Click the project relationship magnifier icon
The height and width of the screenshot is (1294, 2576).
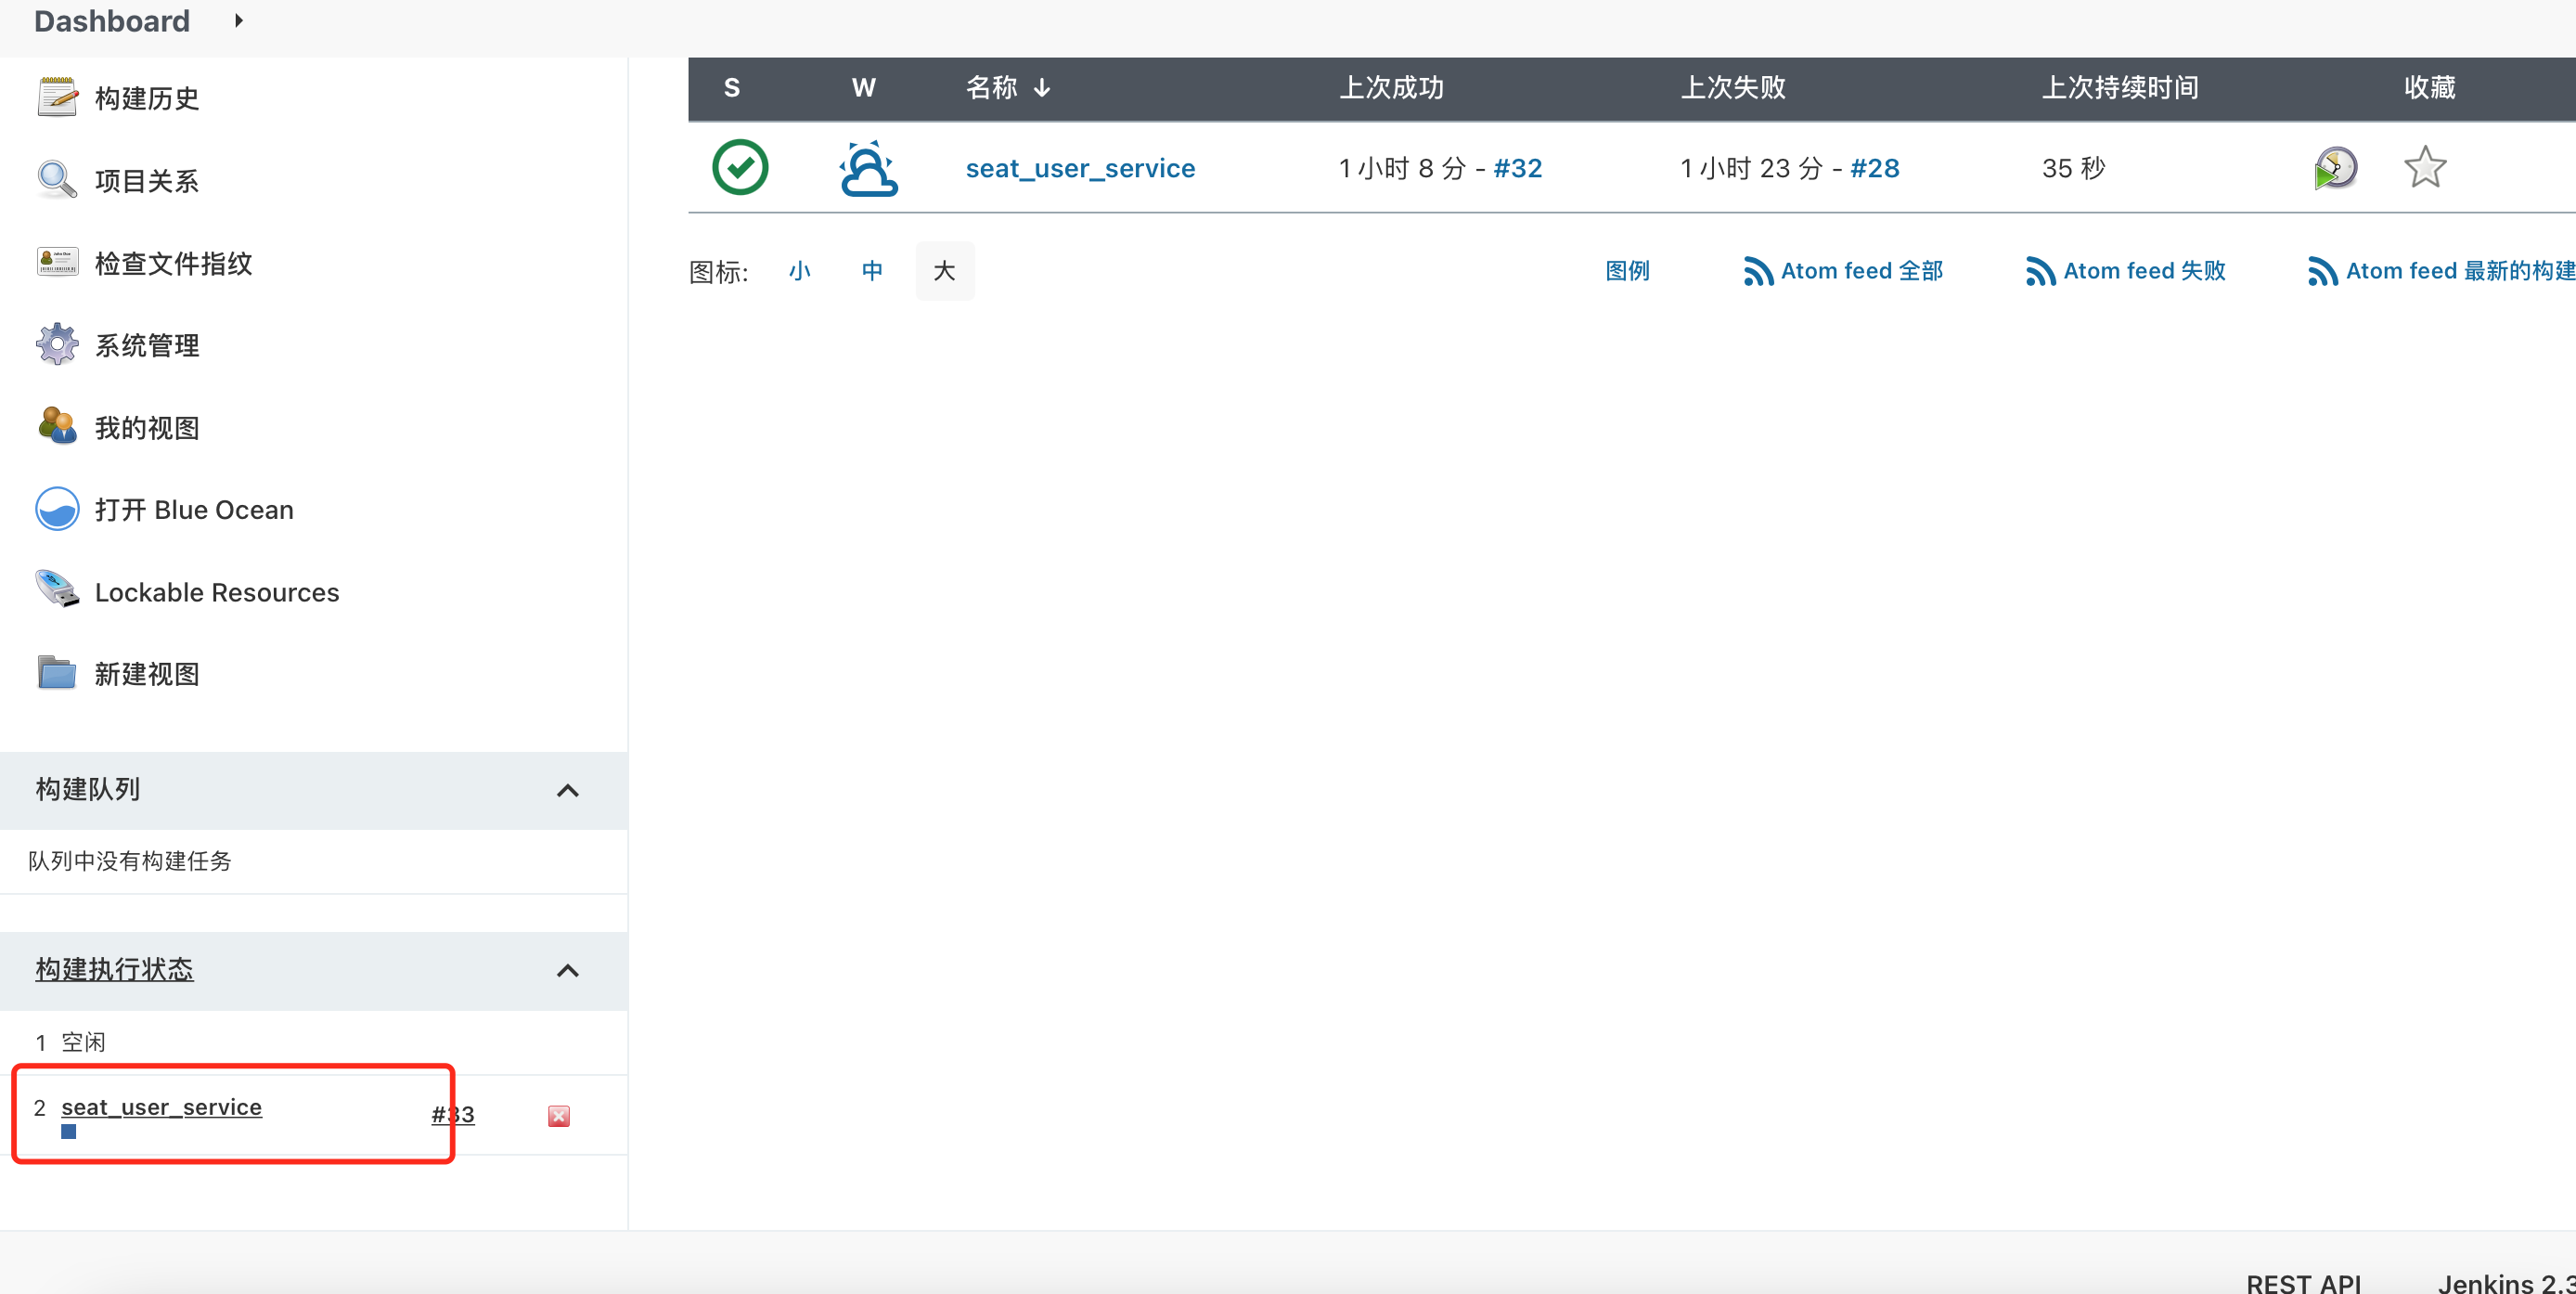point(57,180)
